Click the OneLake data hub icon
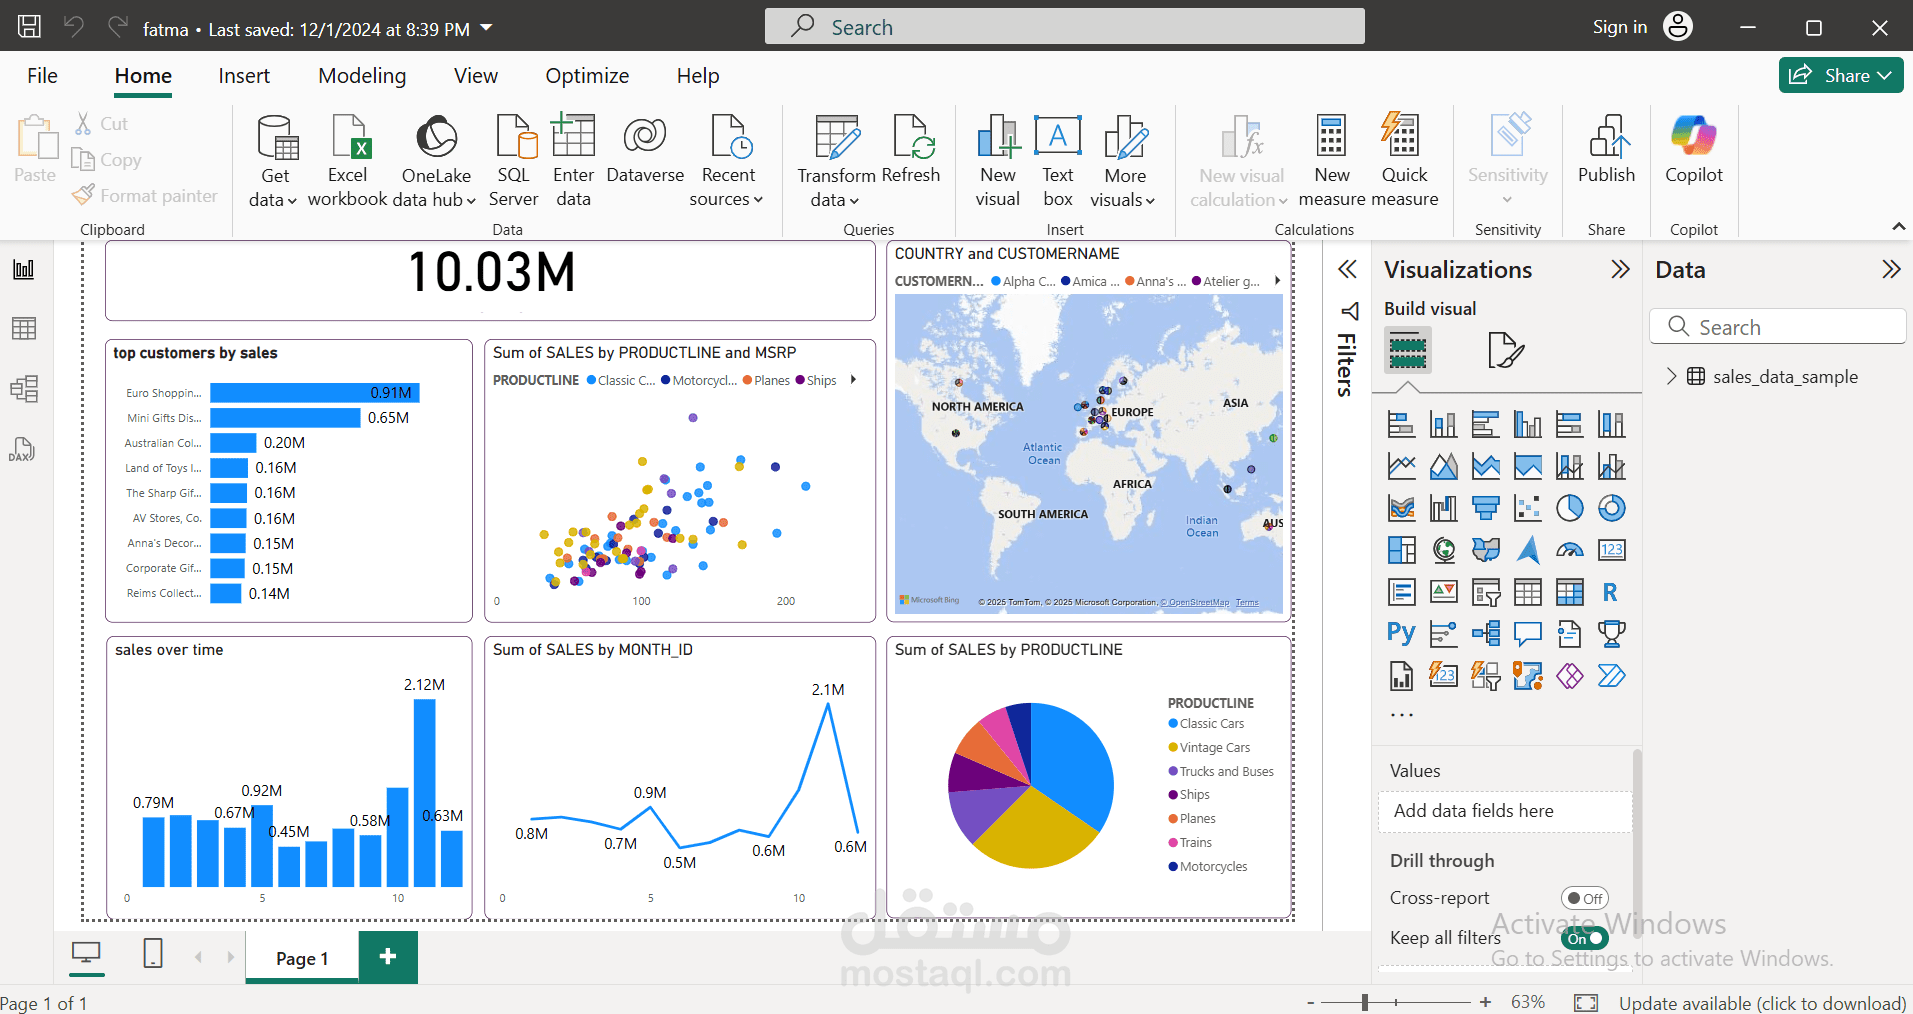 (436, 137)
